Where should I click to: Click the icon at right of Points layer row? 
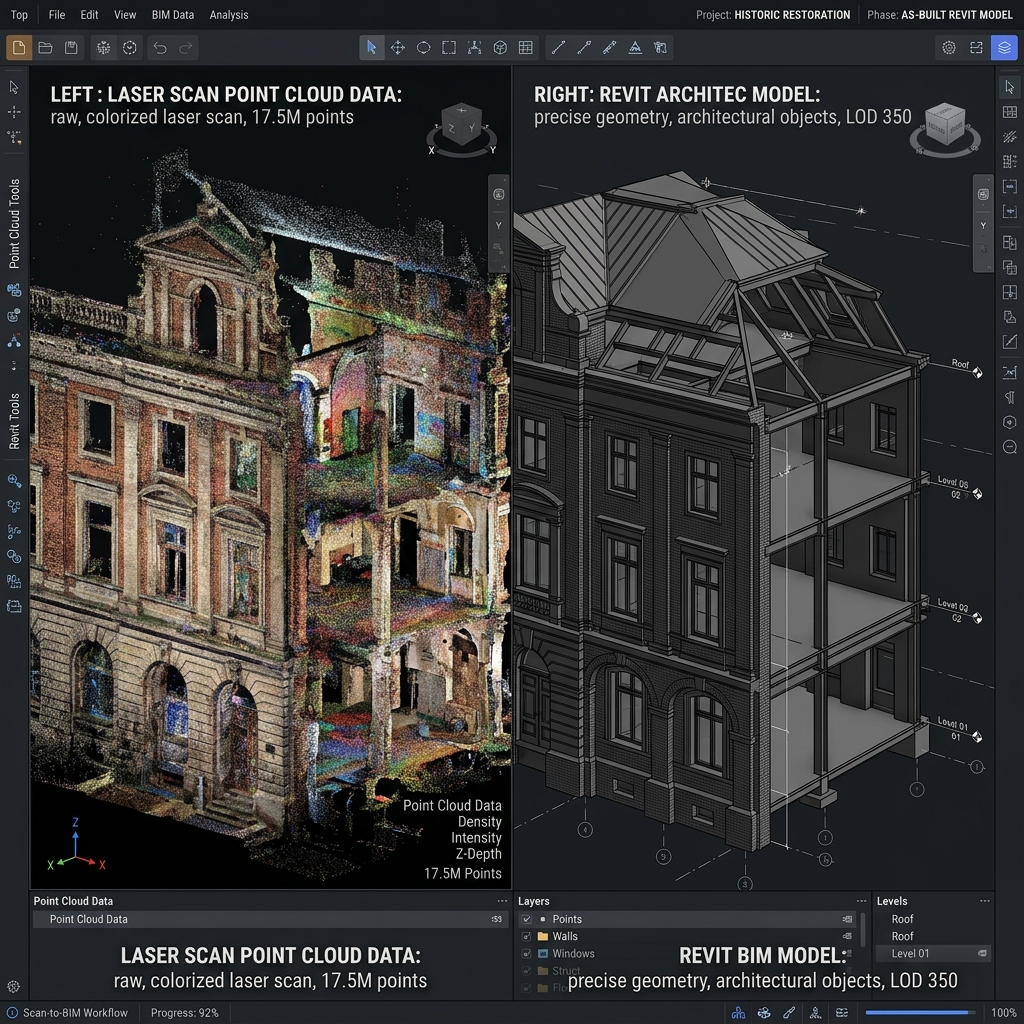point(847,919)
